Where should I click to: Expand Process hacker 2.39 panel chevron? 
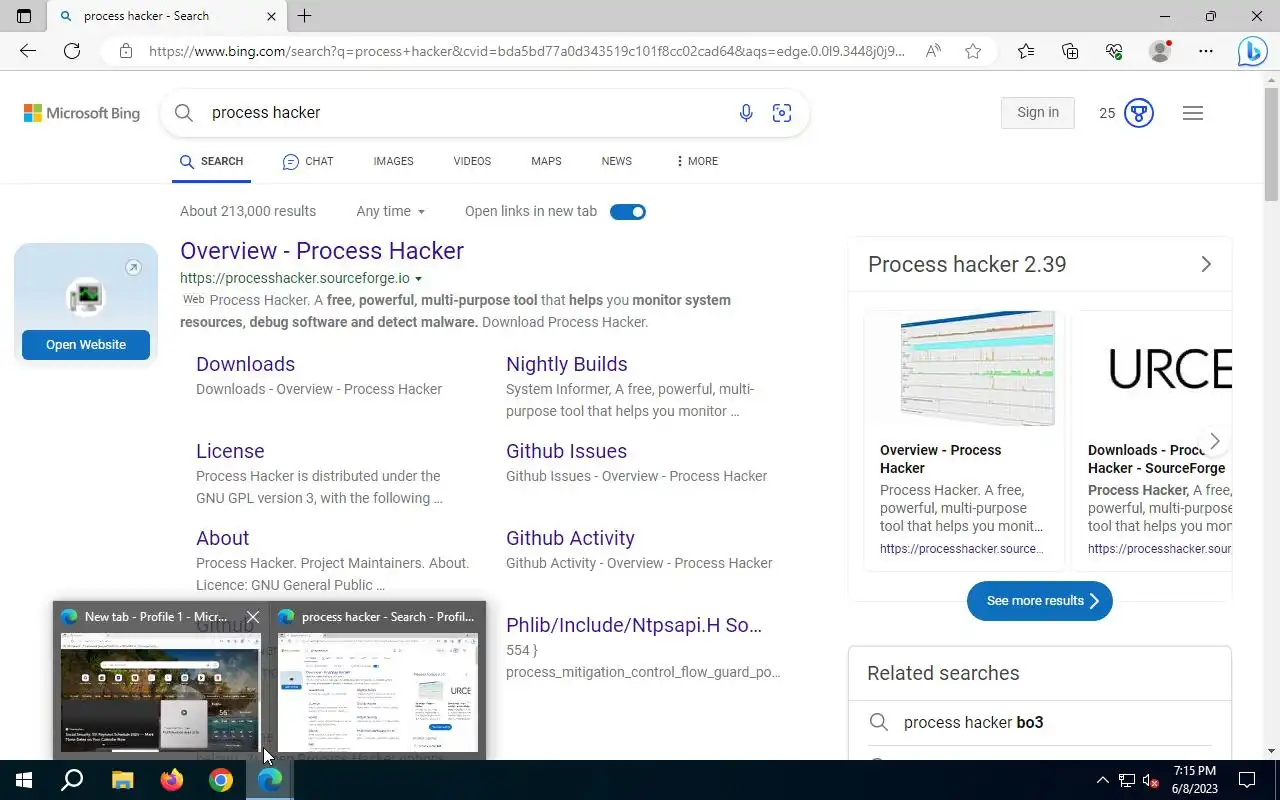(1206, 264)
